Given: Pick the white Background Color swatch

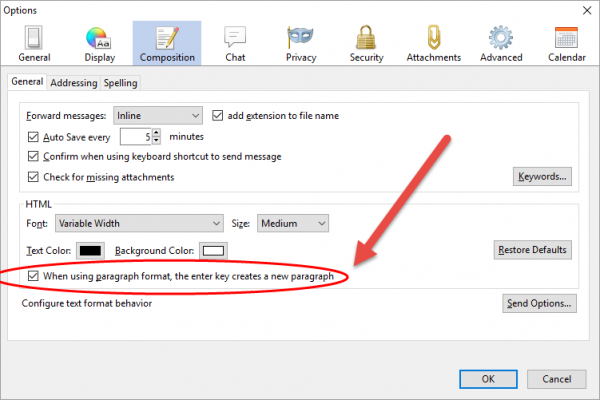Looking at the screenshot, I should click(x=213, y=251).
